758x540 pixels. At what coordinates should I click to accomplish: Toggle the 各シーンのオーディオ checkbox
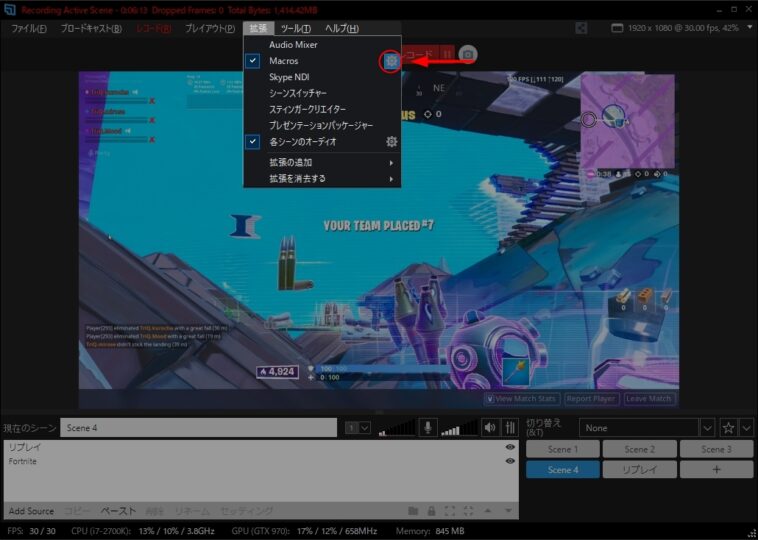coord(253,142)
